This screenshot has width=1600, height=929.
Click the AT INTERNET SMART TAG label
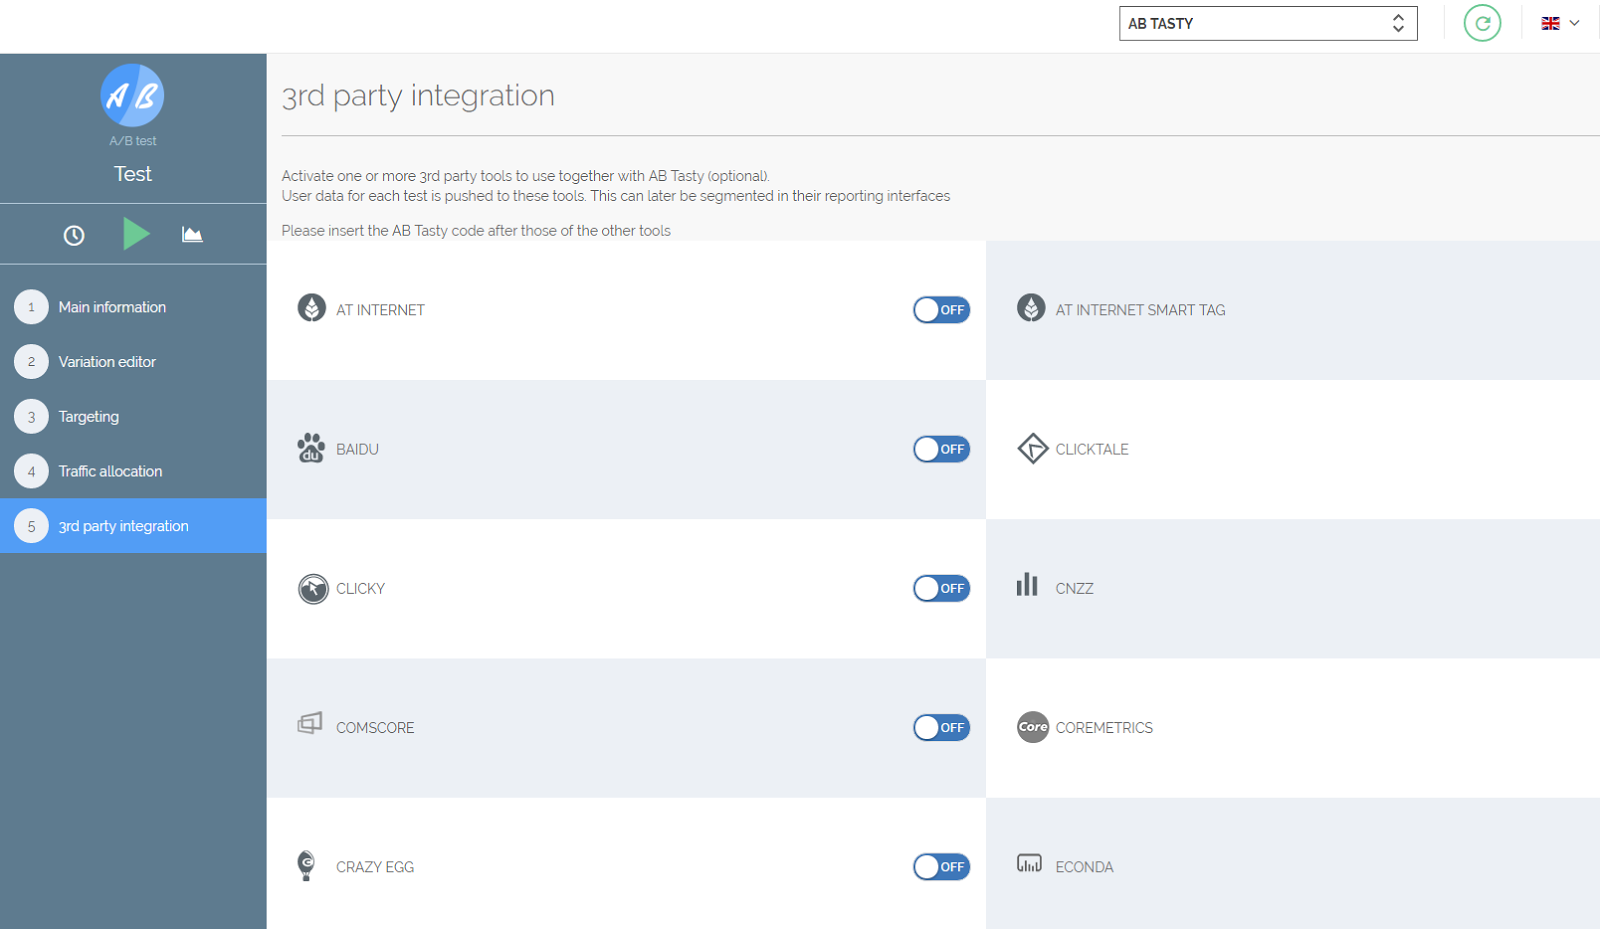(1140, 310)
